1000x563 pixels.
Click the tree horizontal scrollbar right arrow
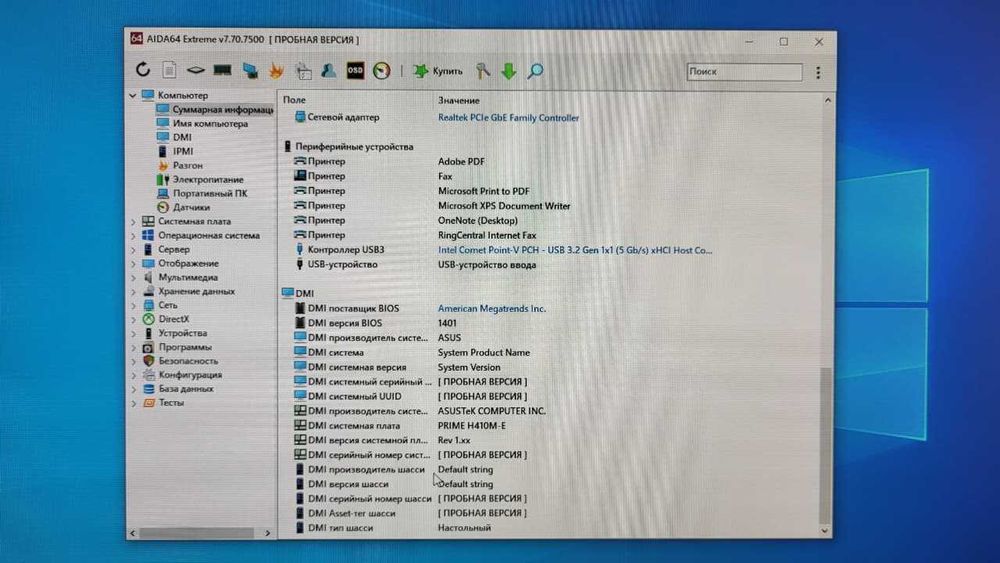[267, 533]
